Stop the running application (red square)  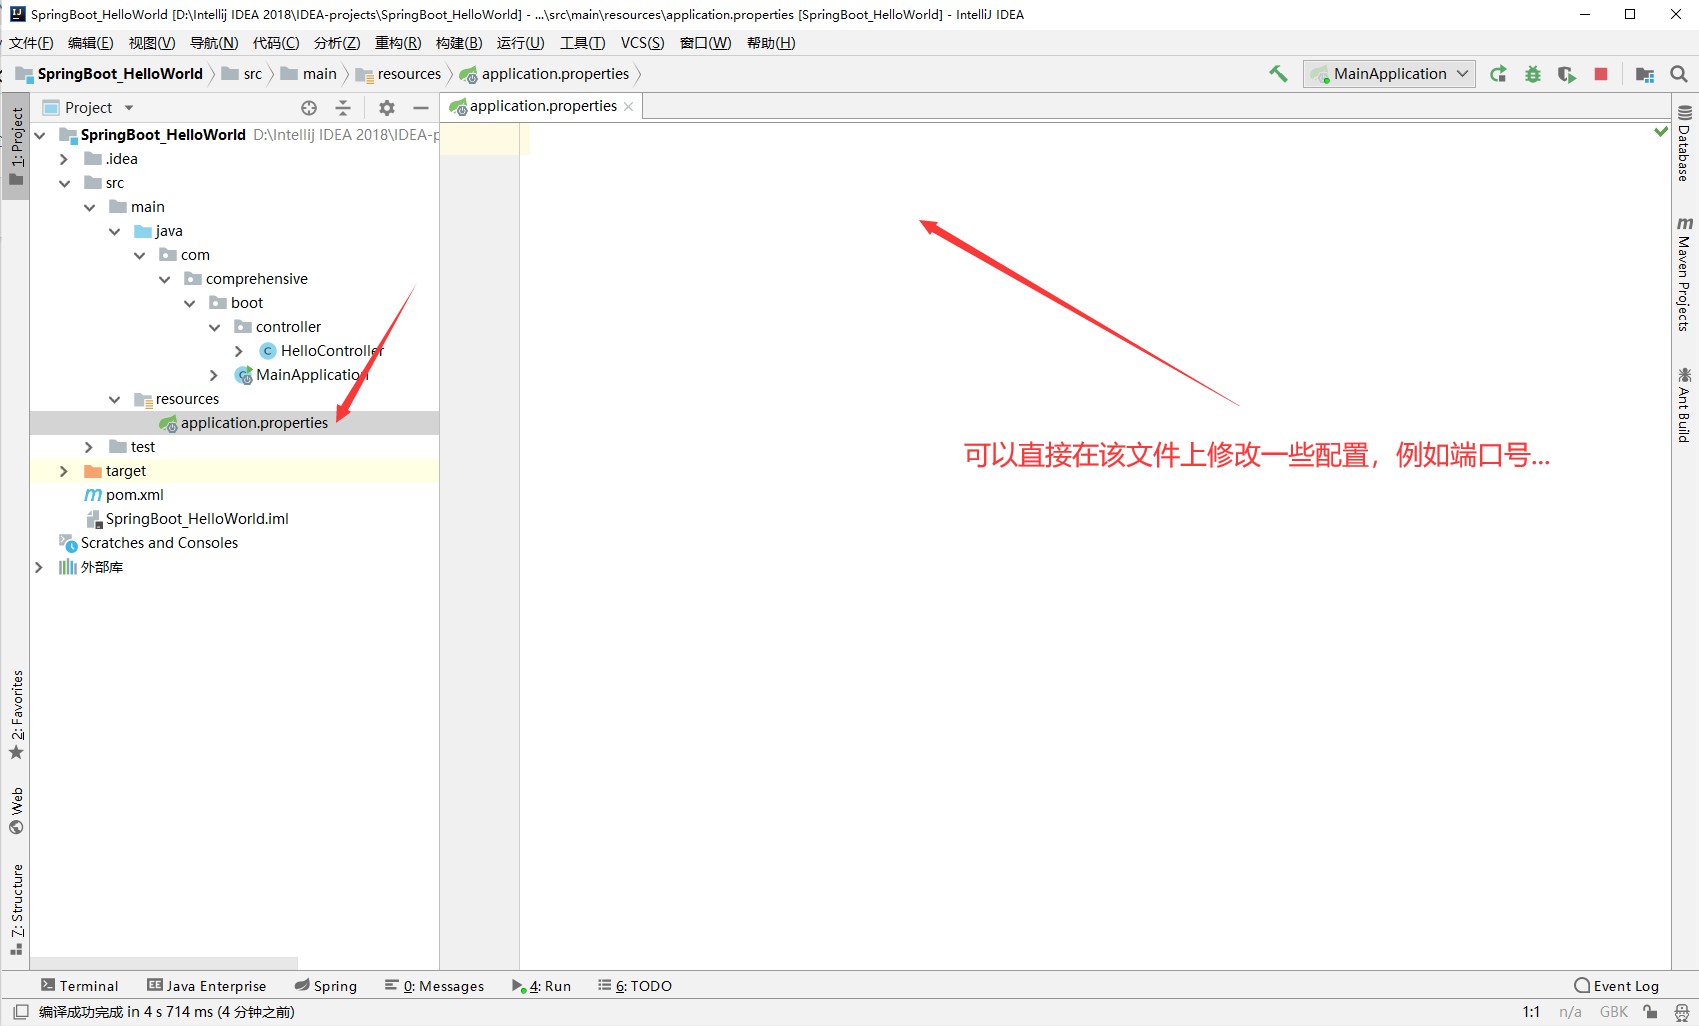[x=1601, y=74]
